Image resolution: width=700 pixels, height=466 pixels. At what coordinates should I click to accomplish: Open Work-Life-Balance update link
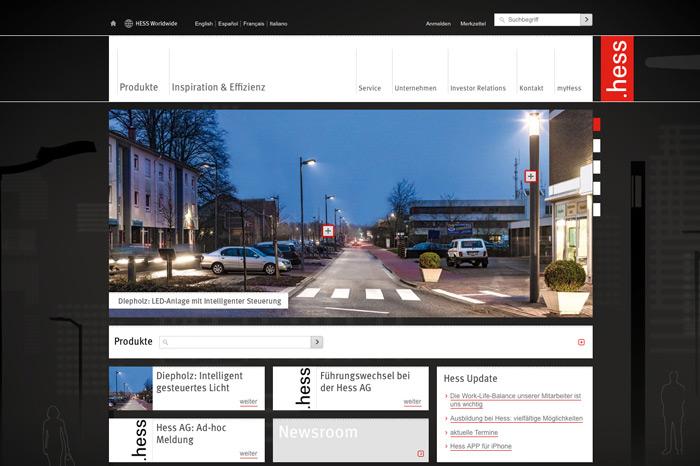coord(515,400)
